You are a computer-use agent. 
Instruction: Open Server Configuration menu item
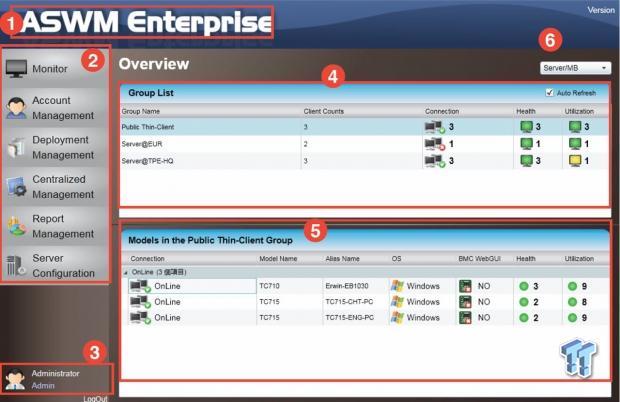coord(55,265)
